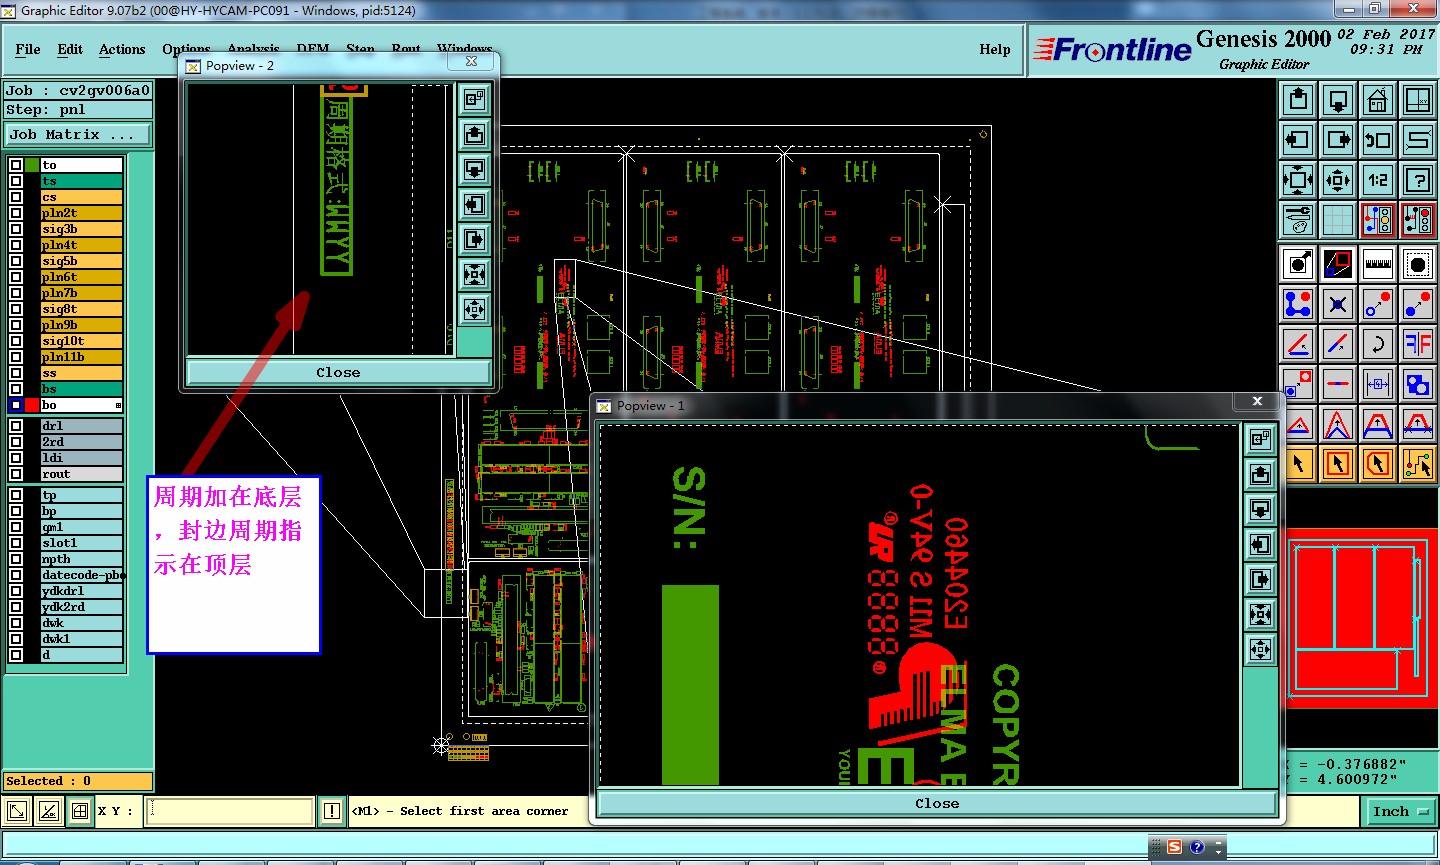Toggle the grid display icon
The image size is (1440, 865).
click(1338, 220)
